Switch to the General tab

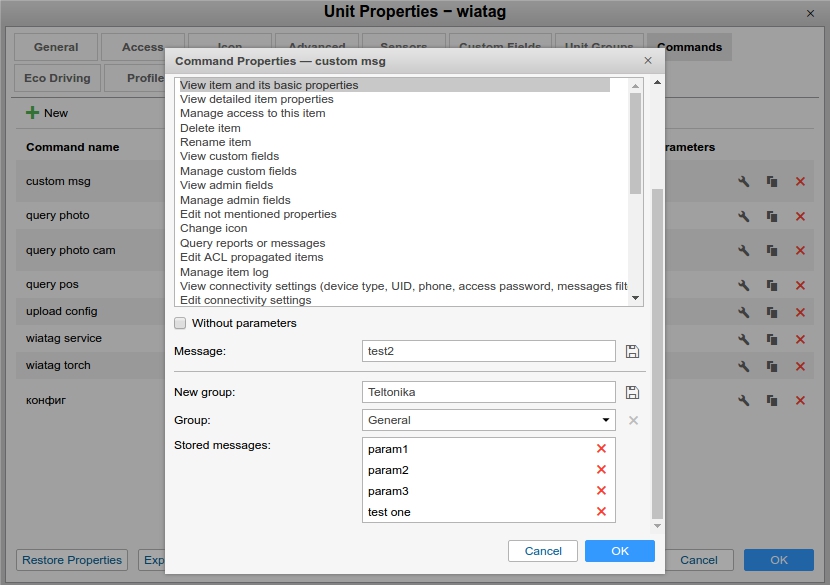coord(56,47)
